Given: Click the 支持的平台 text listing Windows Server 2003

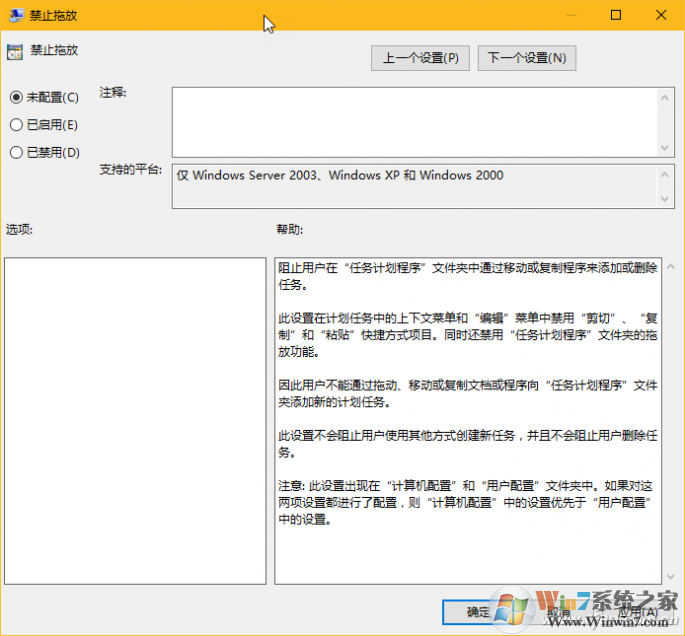Looking at the screenshot, I should click(x=340, y=176).
